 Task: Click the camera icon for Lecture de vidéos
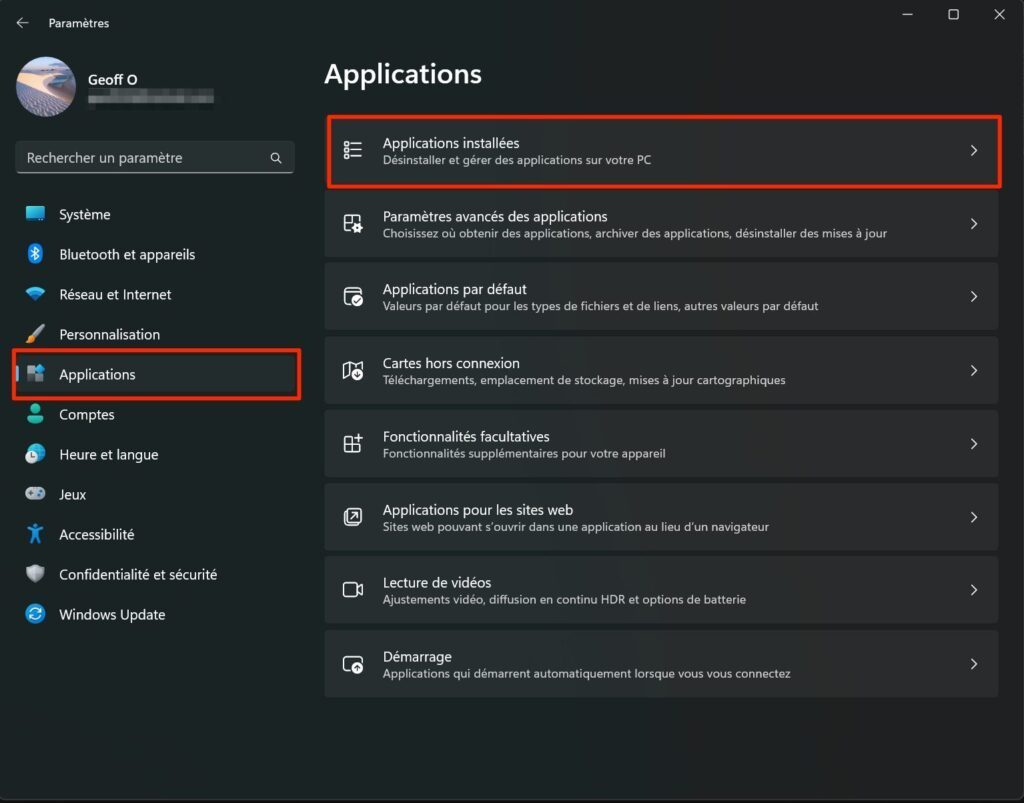pyautogui.click(x=353, y=590)
